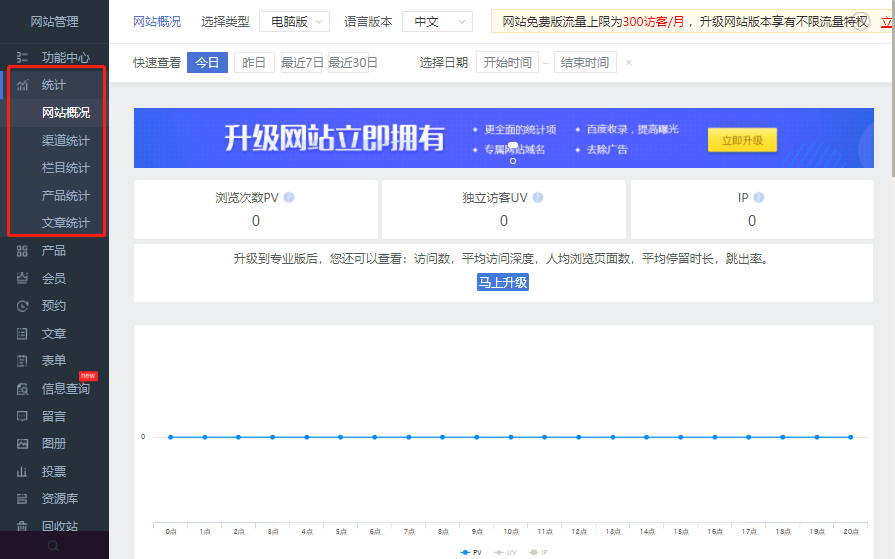Open 渠道统计 submenu item
This screenshot has width=895, height=559.
(66, 140)
